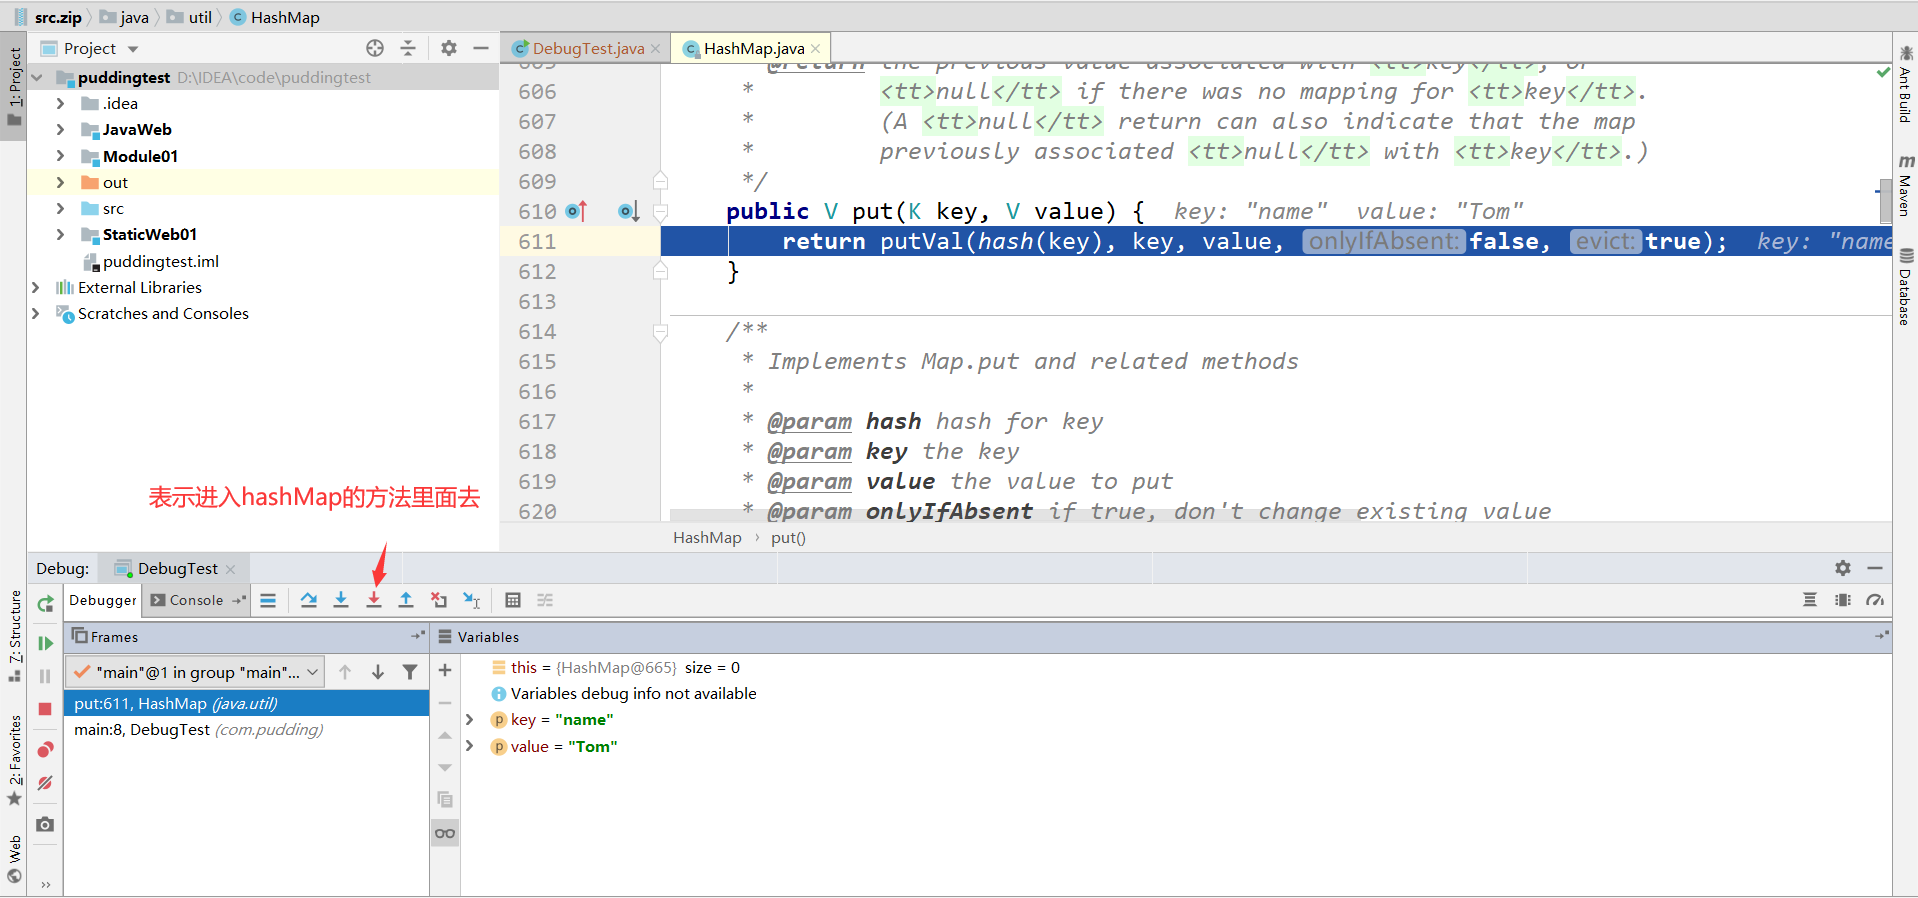Switch to the Debugger tab

pyautogui.click(x=103, y=600)
